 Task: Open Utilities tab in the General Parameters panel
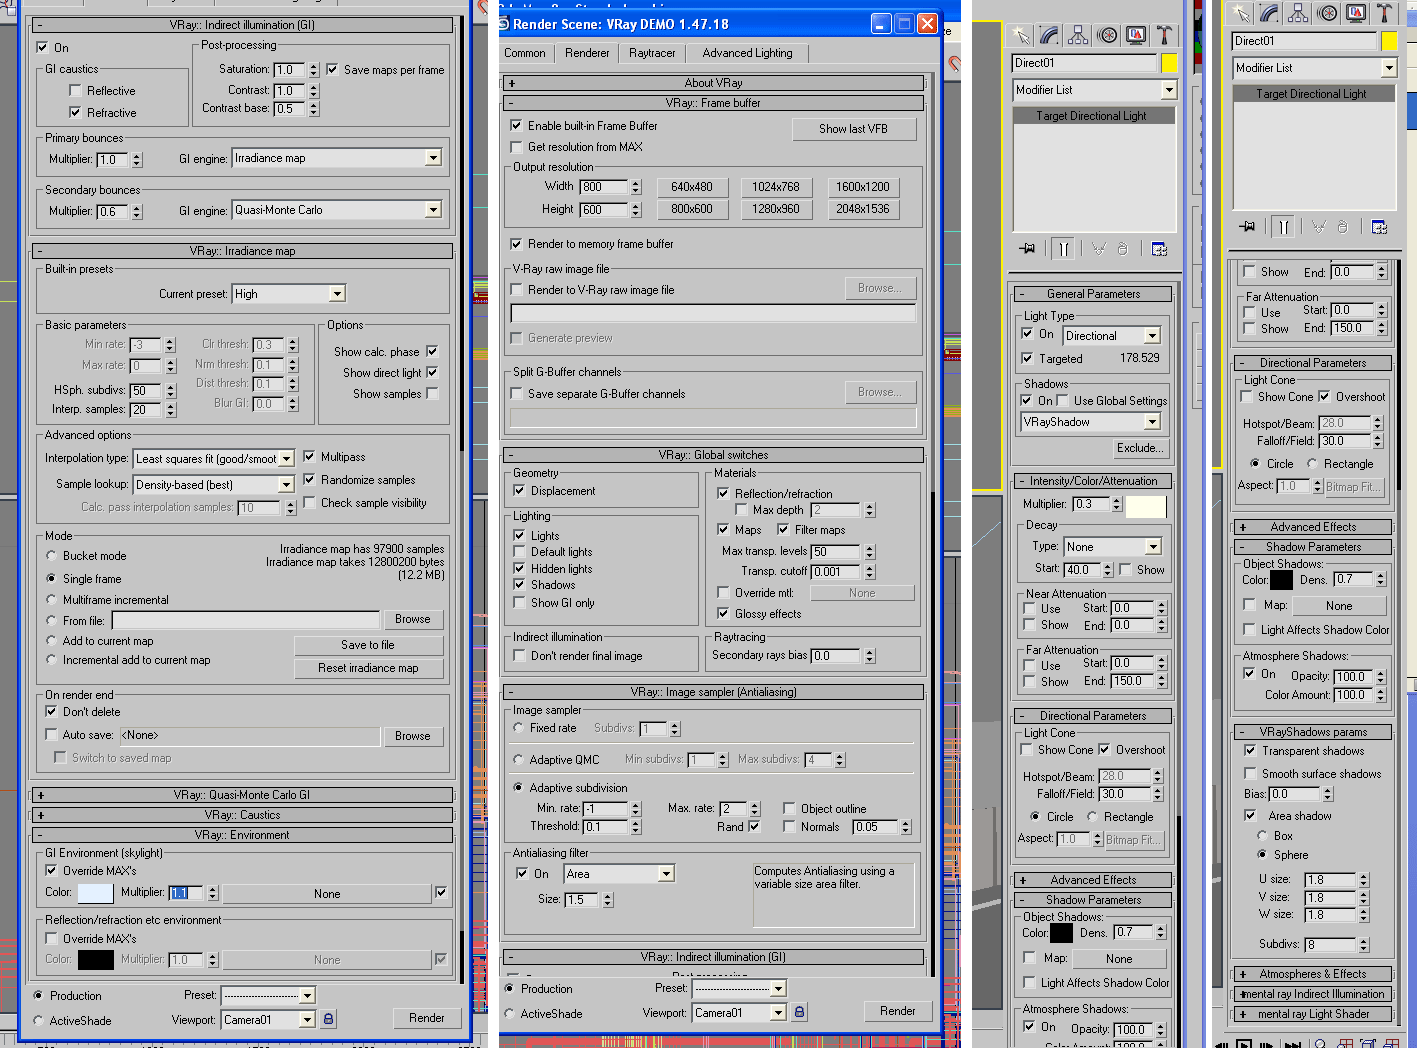(x=1165, y=36)
